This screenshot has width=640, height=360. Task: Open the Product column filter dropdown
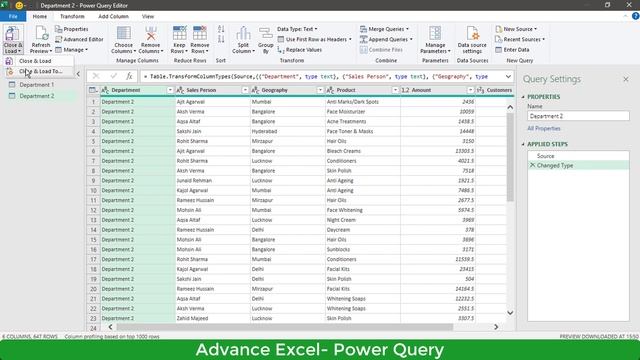pos(395,90)
